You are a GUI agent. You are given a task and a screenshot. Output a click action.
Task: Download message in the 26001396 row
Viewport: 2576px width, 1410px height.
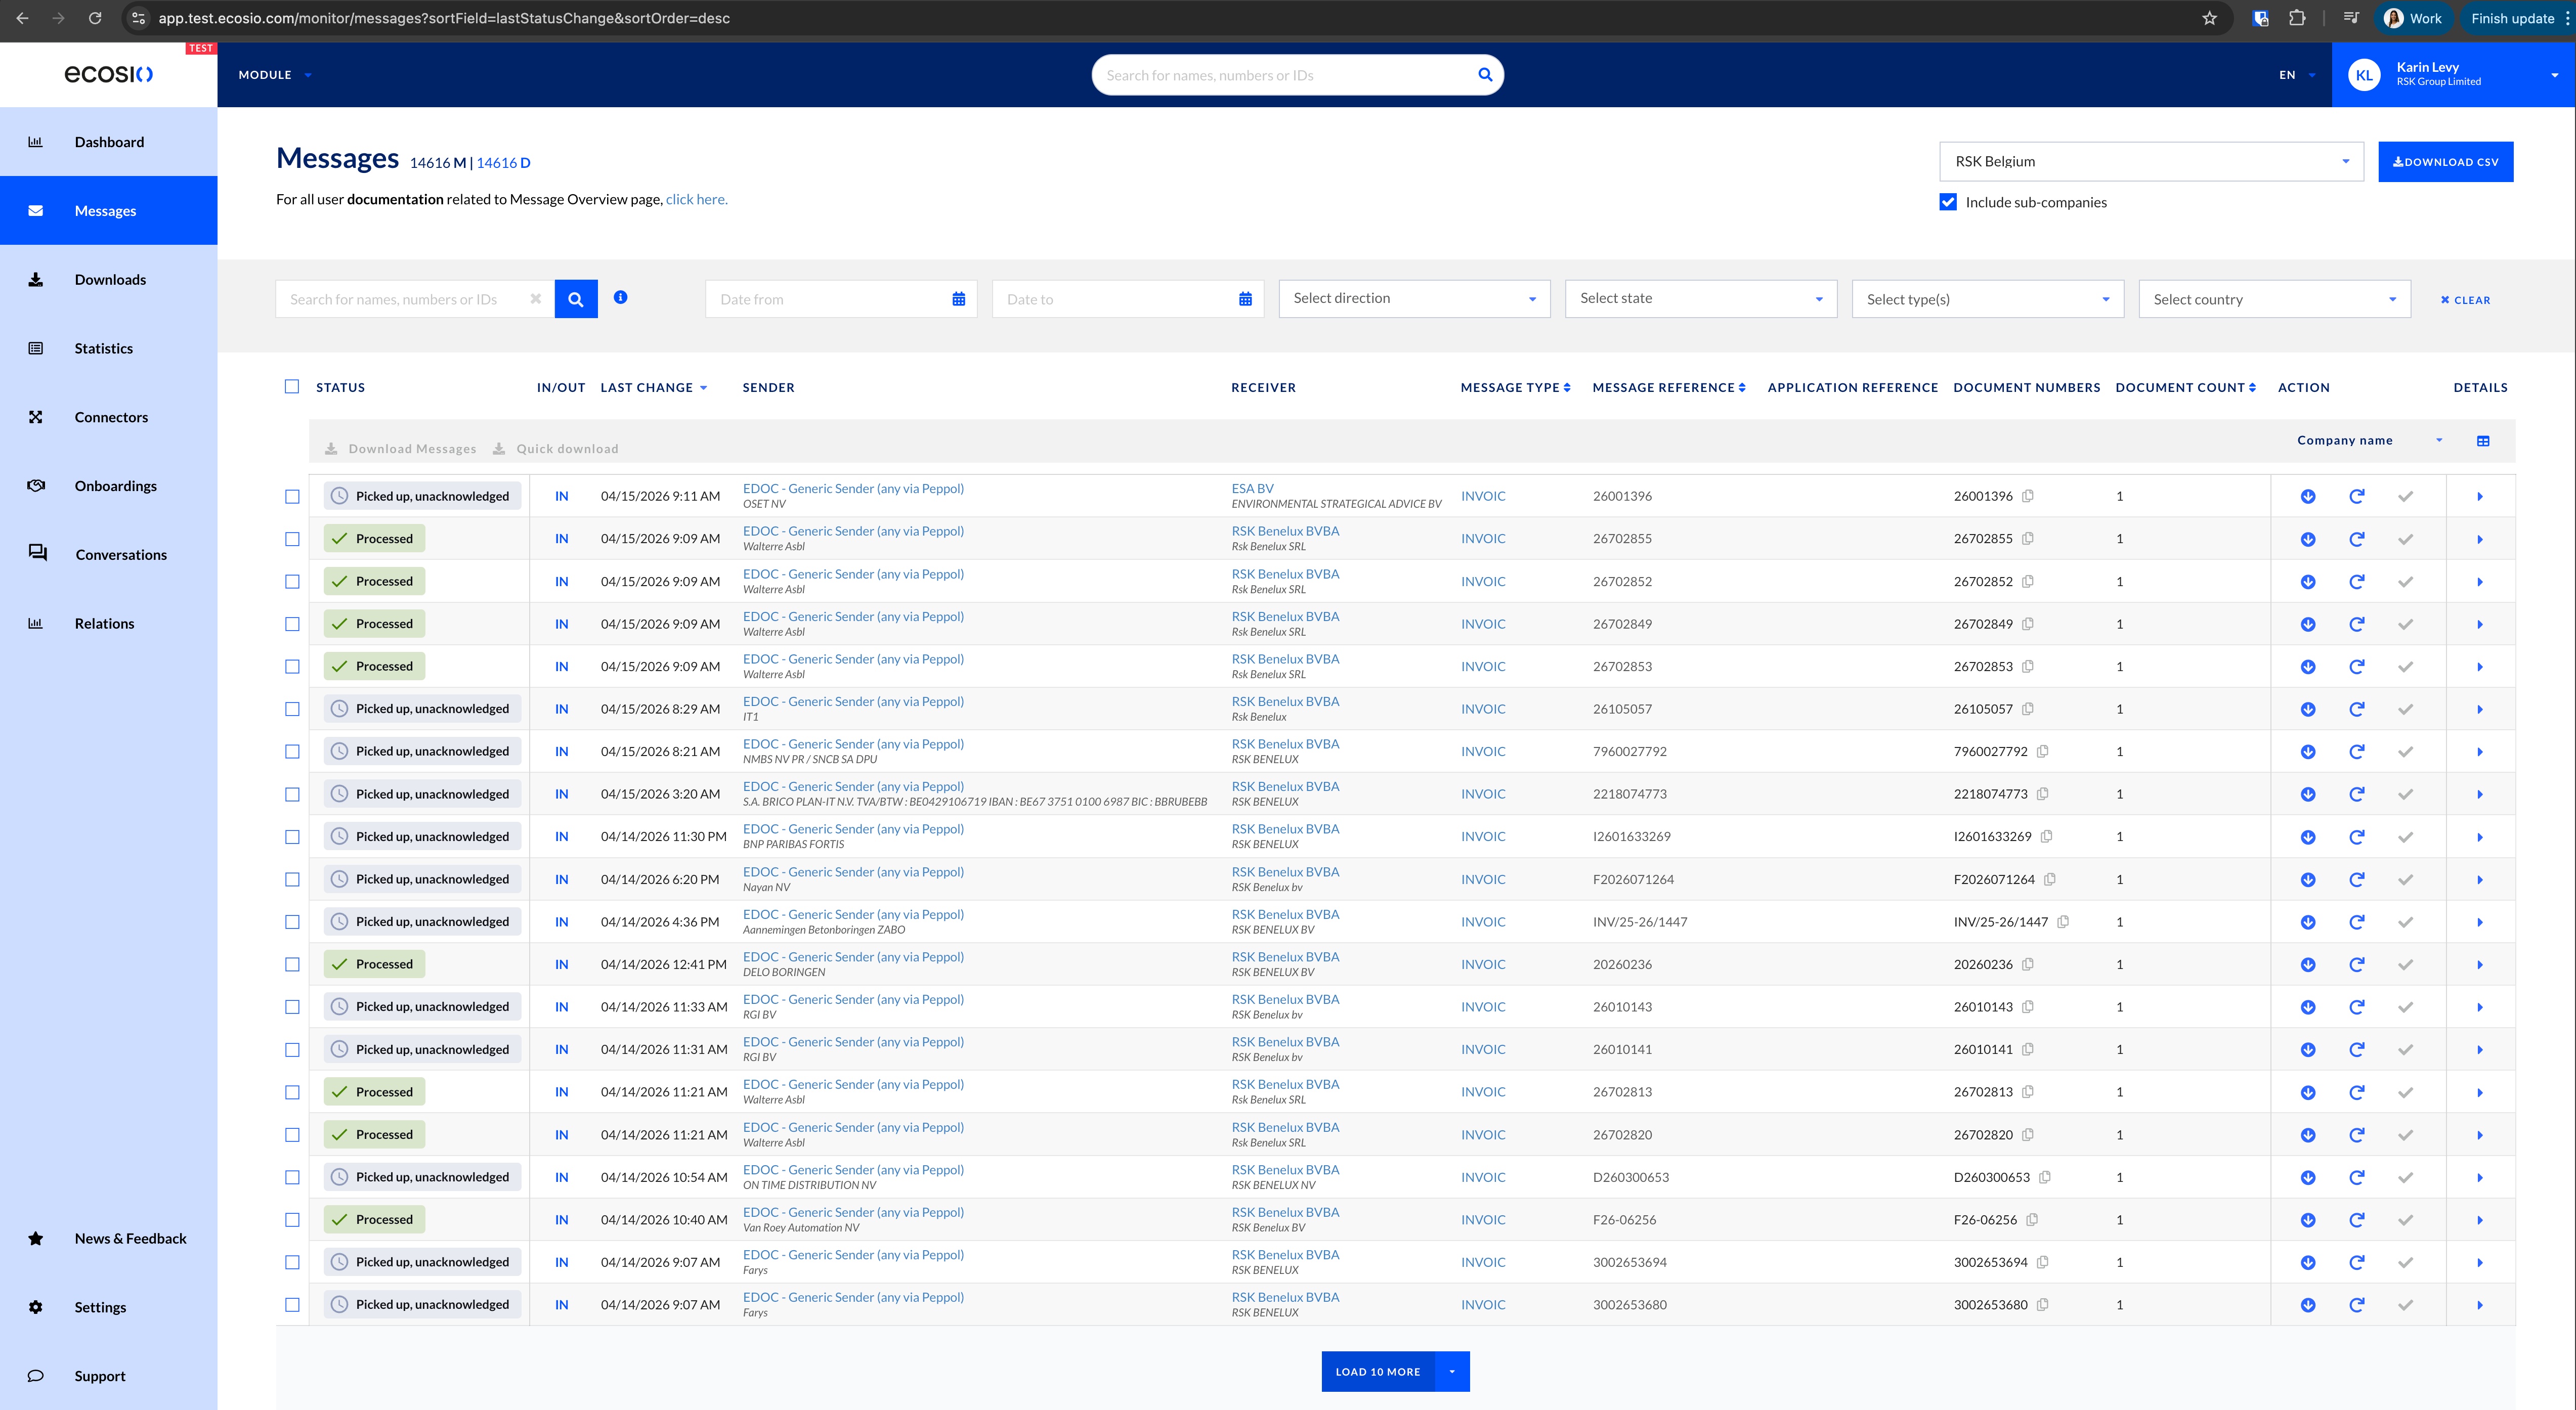(2308, 496)
